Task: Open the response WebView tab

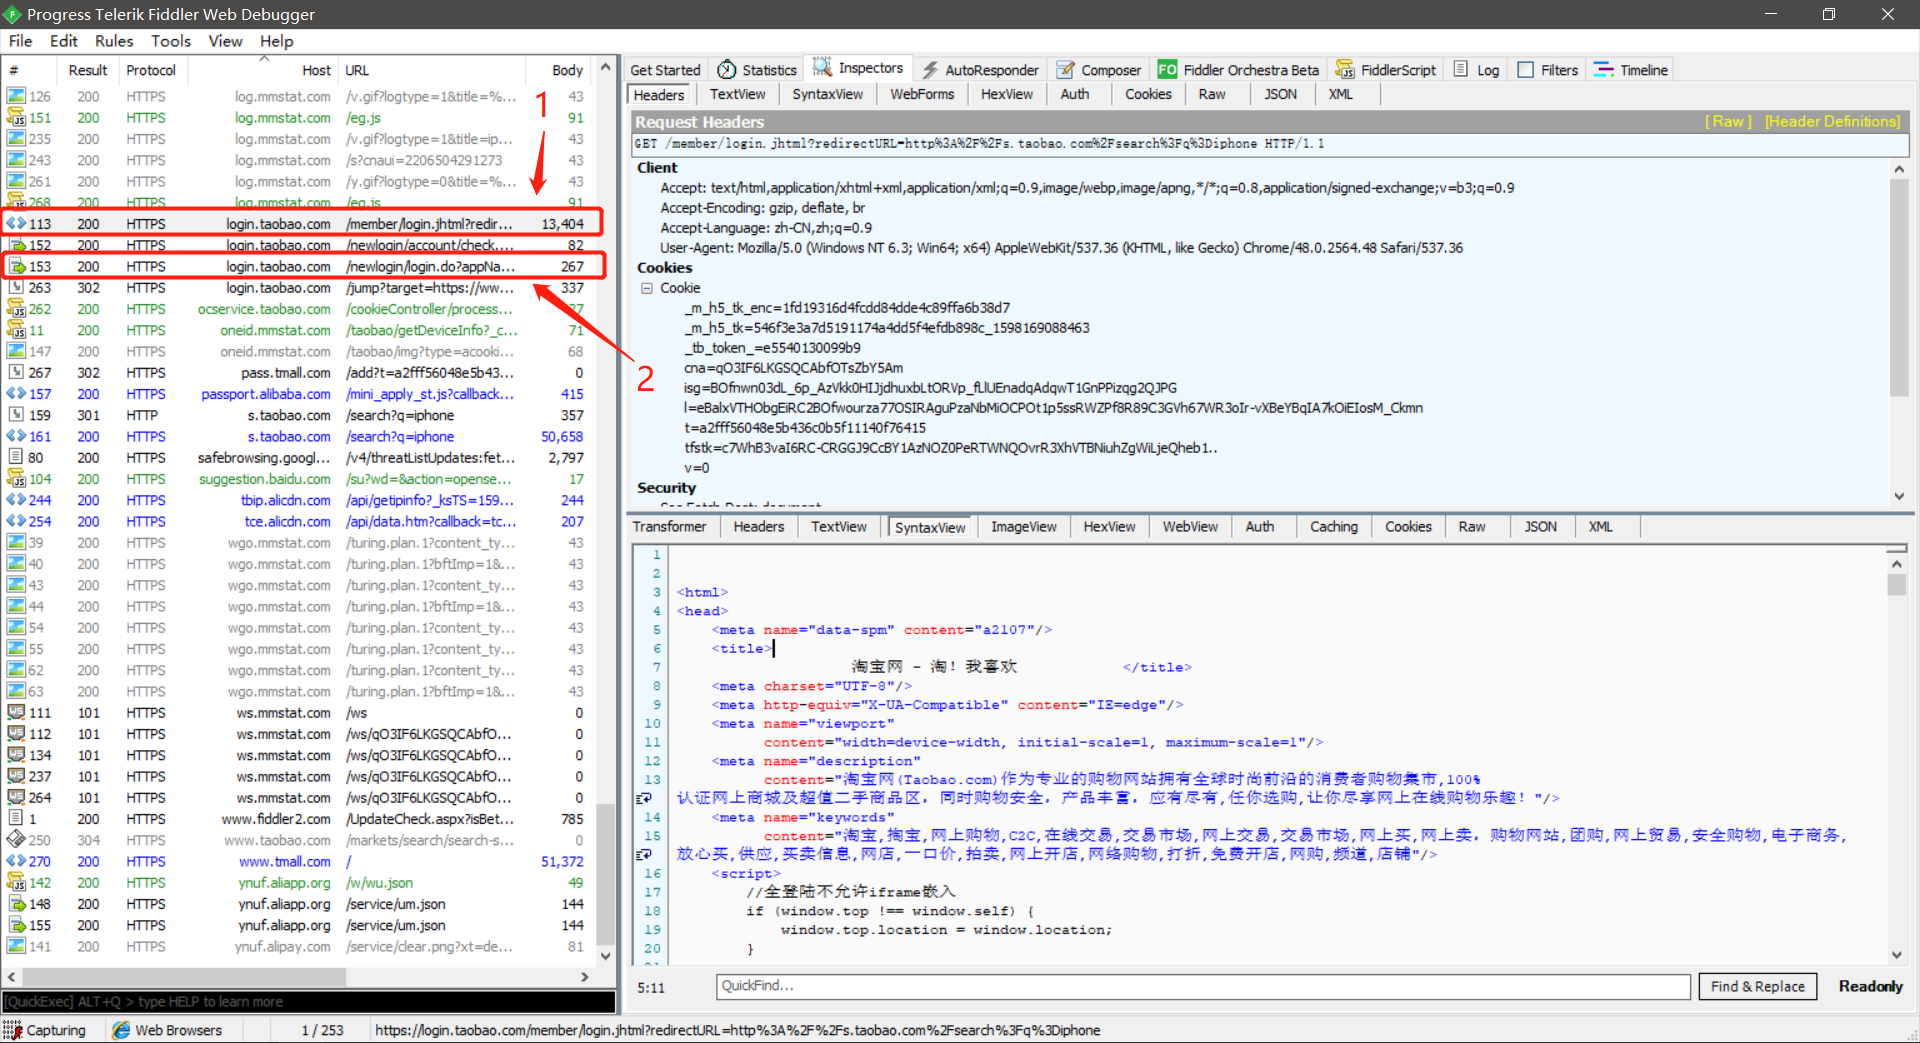Action: (1189, 527)
